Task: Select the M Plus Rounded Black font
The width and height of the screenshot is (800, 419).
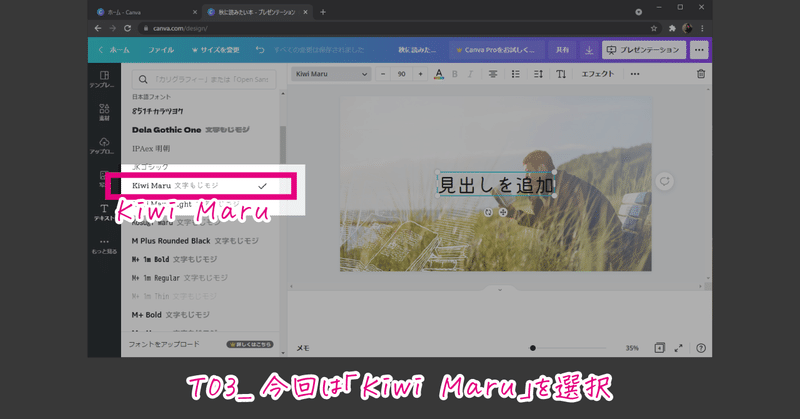Action: [195, 241]
